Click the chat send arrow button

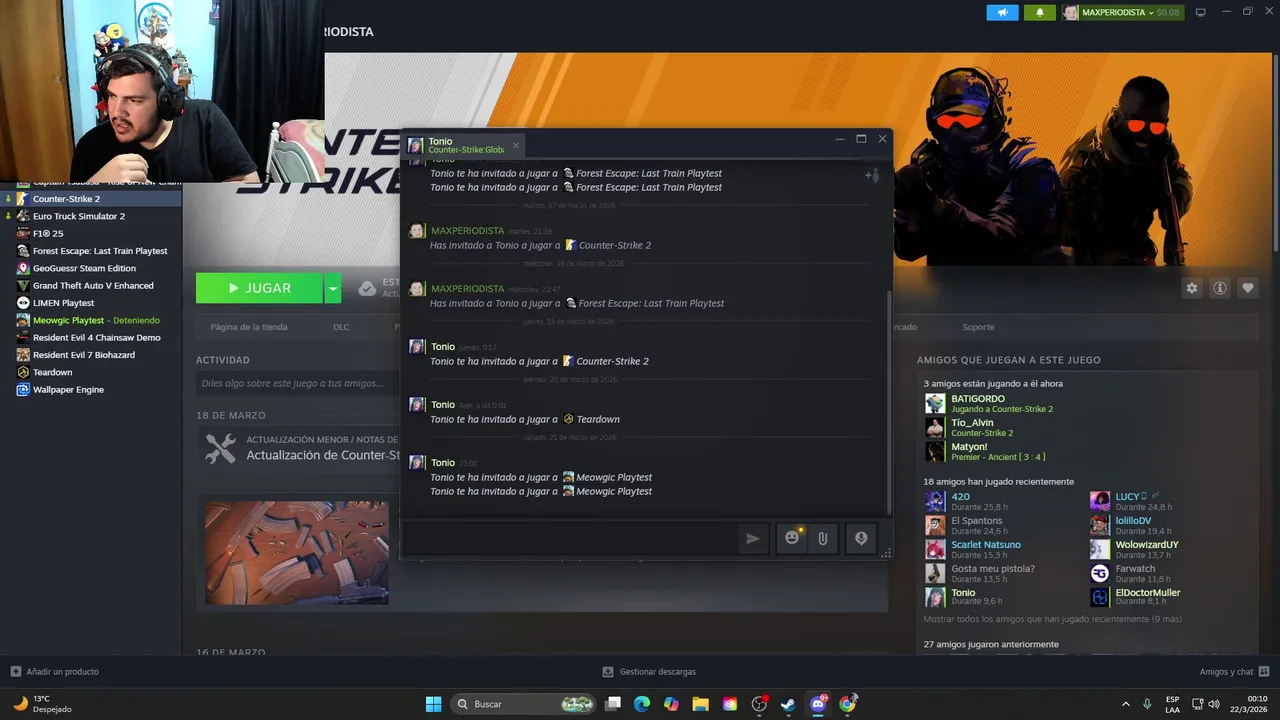(753, 538)
